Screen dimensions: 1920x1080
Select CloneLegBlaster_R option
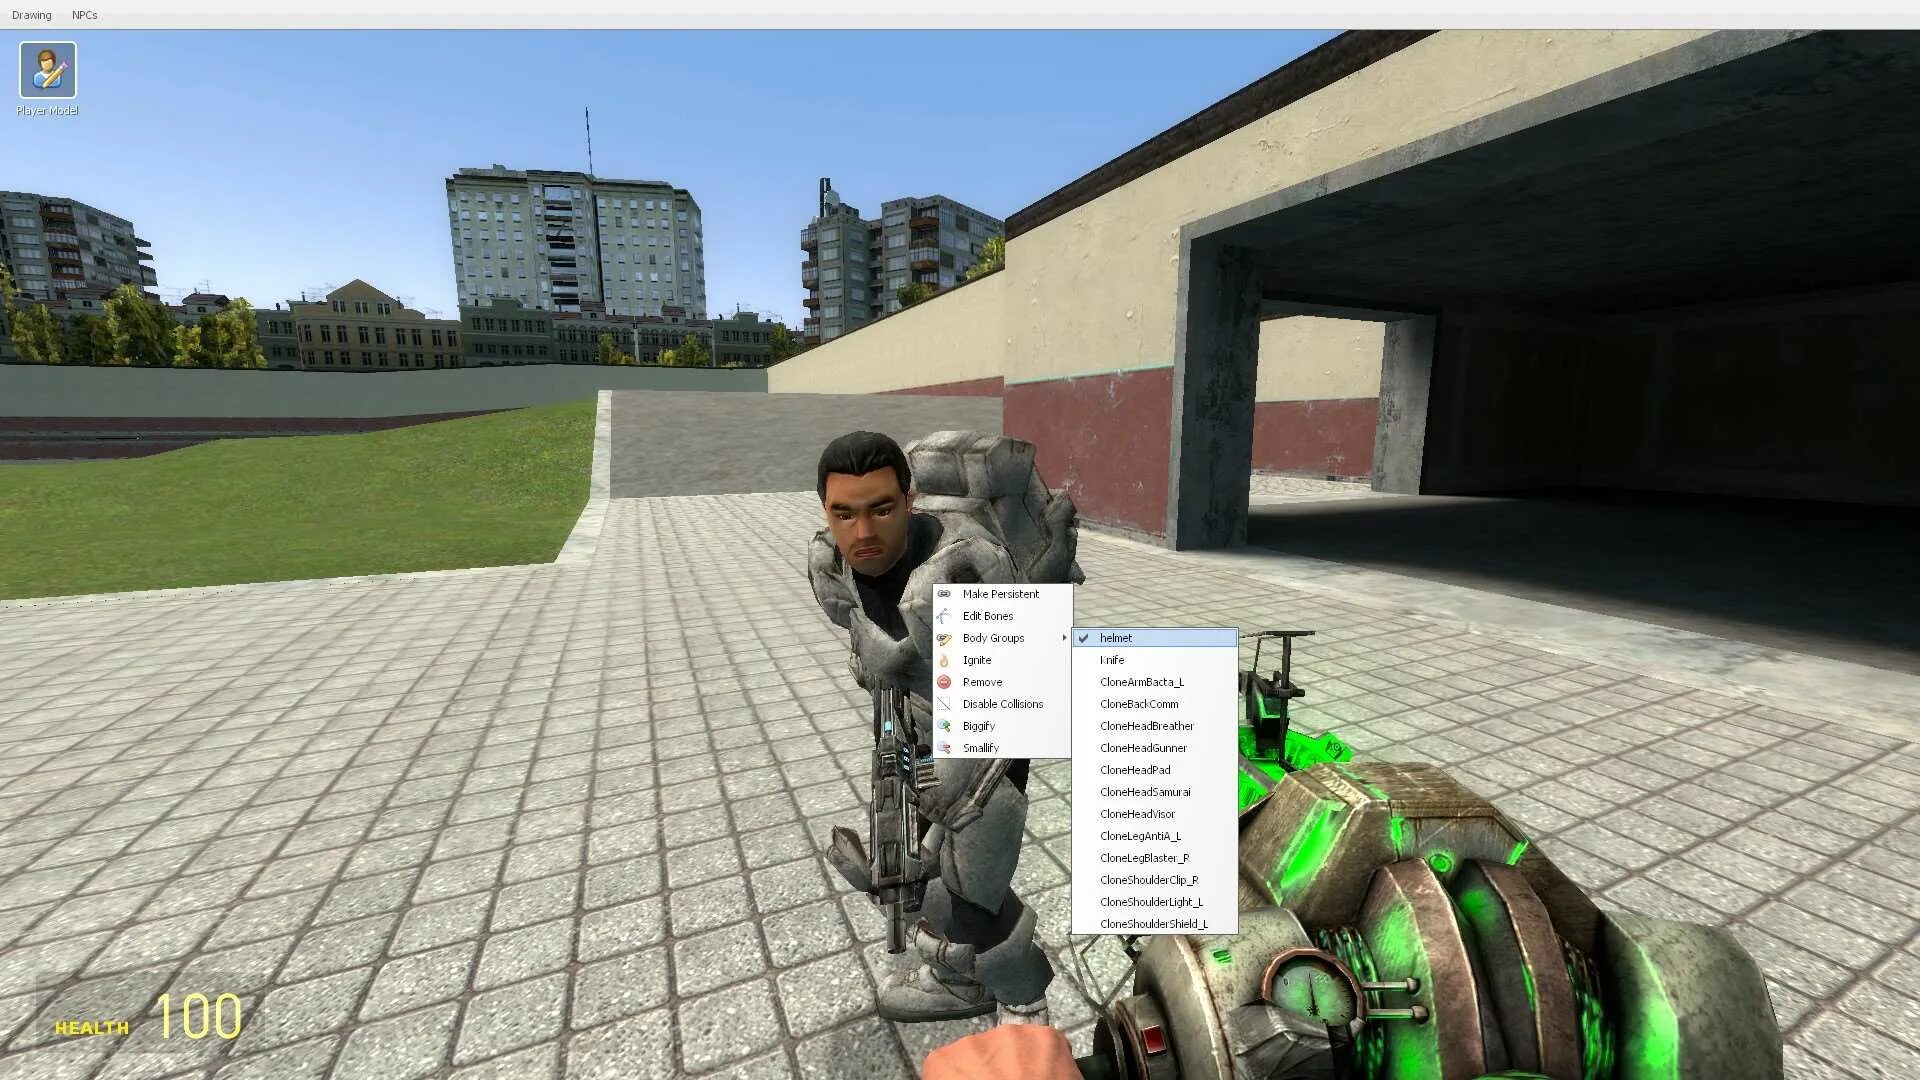[1145, 857]
